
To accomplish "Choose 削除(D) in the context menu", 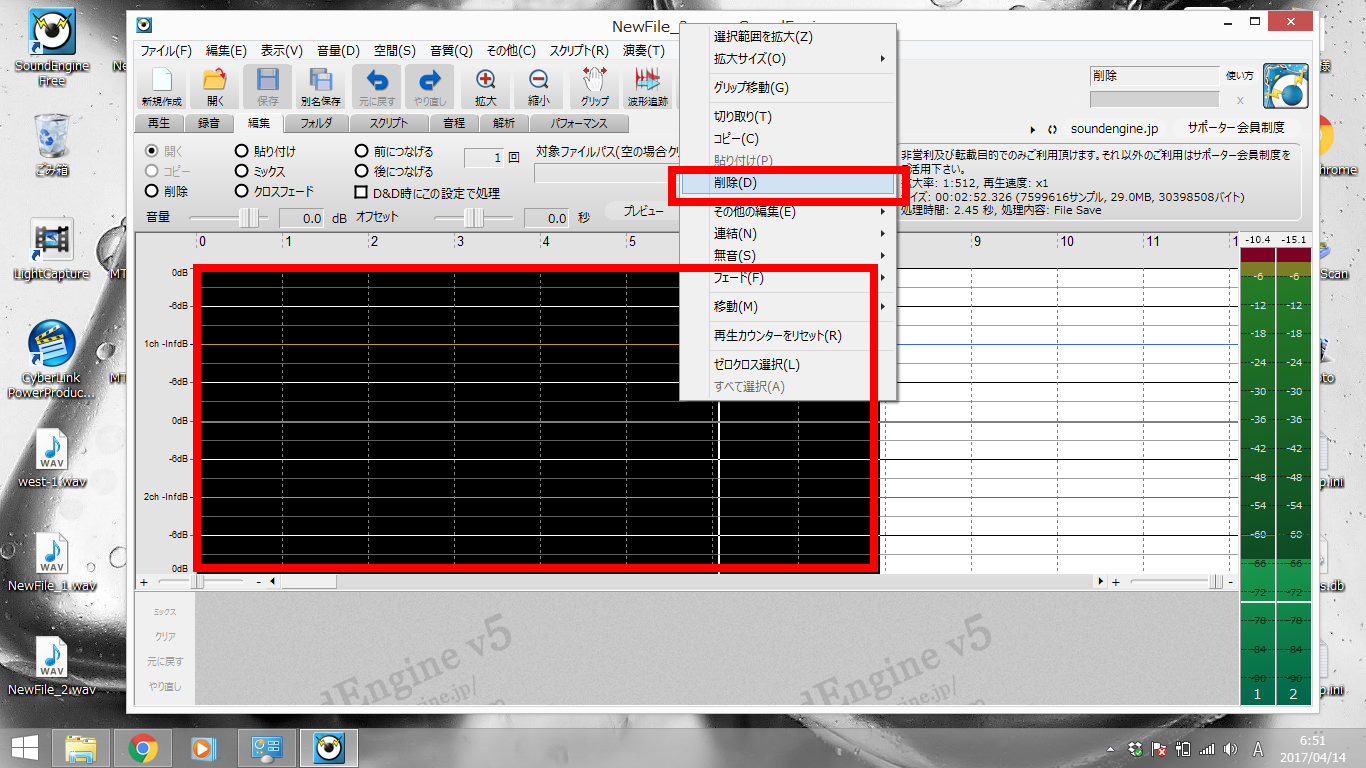I will (788, 183).
